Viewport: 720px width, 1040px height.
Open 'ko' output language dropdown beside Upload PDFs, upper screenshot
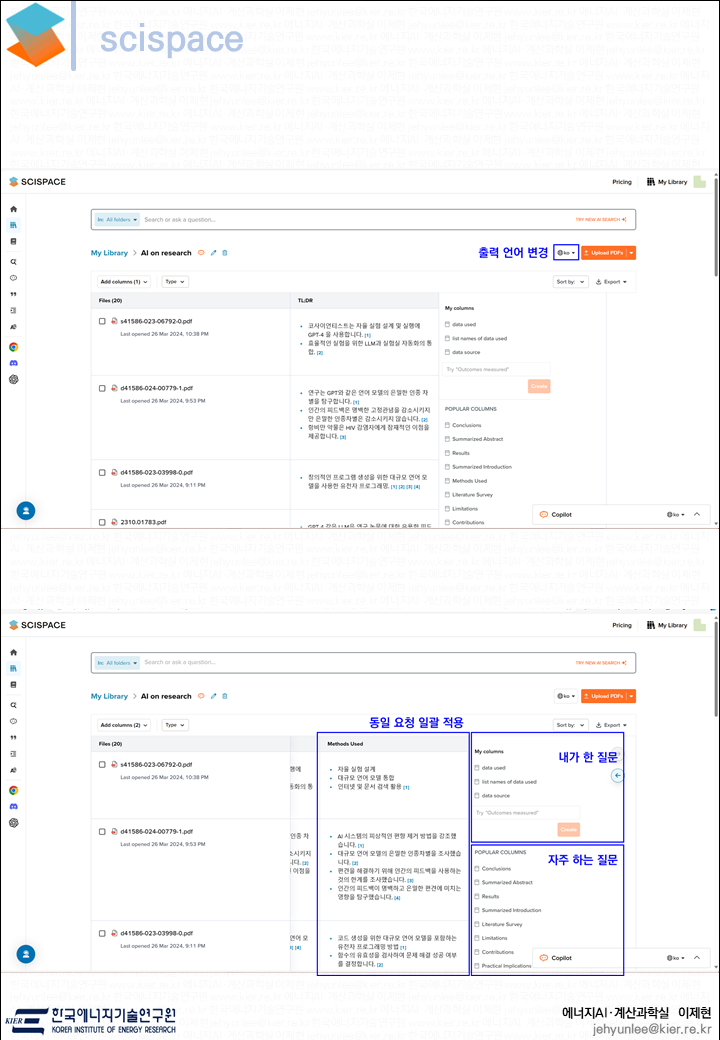(566, 253)
